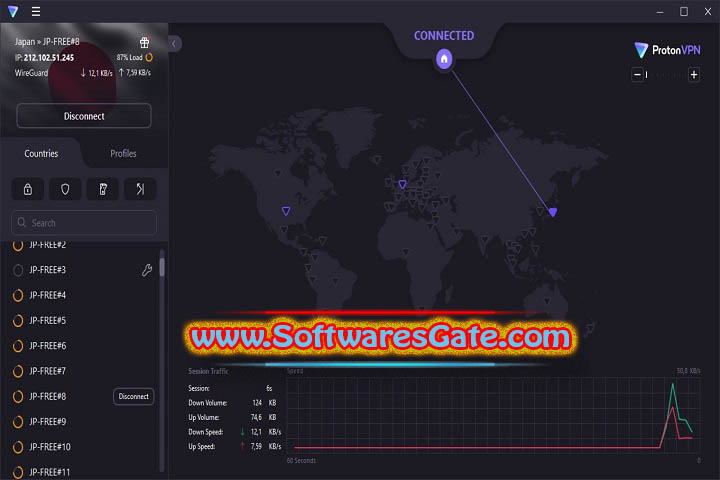
Task: Click the CONNECTED status label
Action: 444,36
